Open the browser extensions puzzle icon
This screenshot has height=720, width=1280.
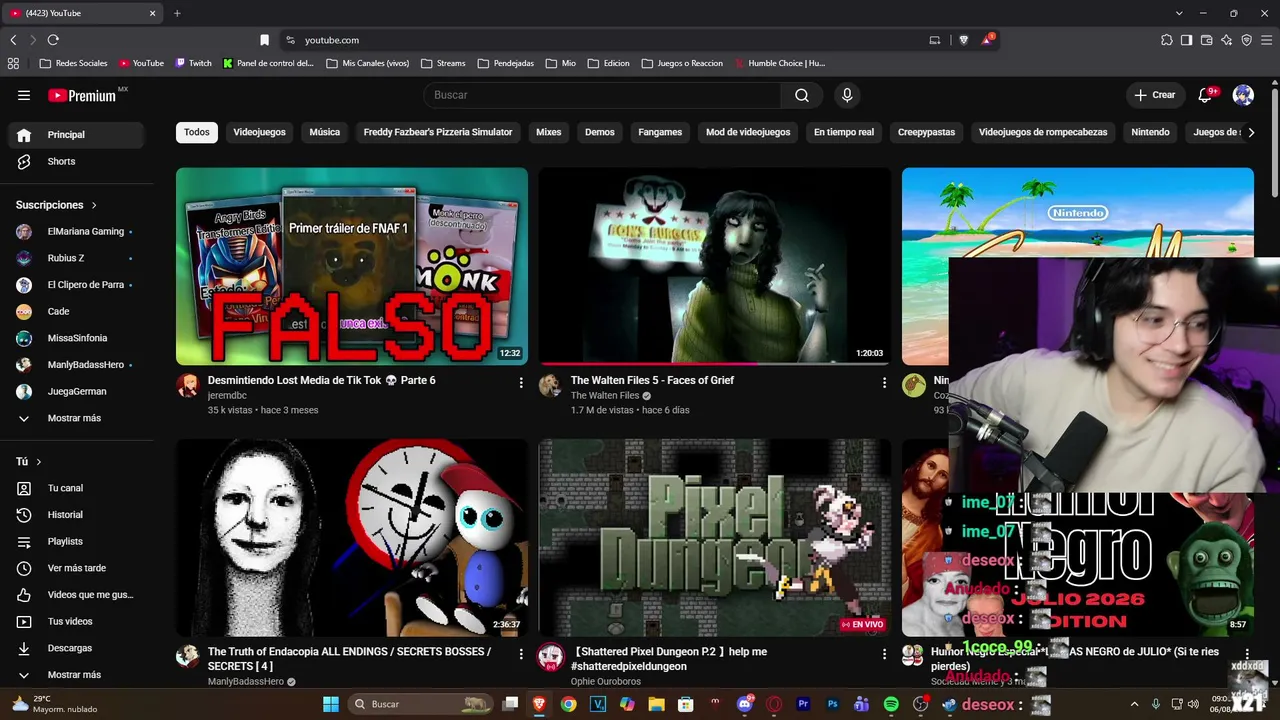pos(1167,40)
